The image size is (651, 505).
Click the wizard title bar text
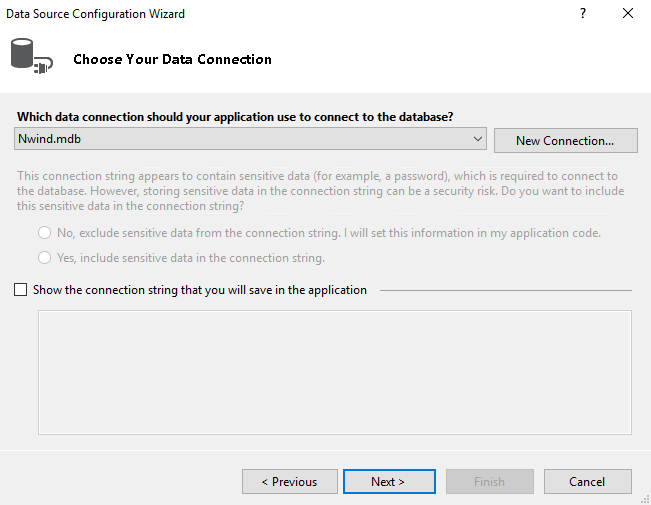tap(94, 14)
